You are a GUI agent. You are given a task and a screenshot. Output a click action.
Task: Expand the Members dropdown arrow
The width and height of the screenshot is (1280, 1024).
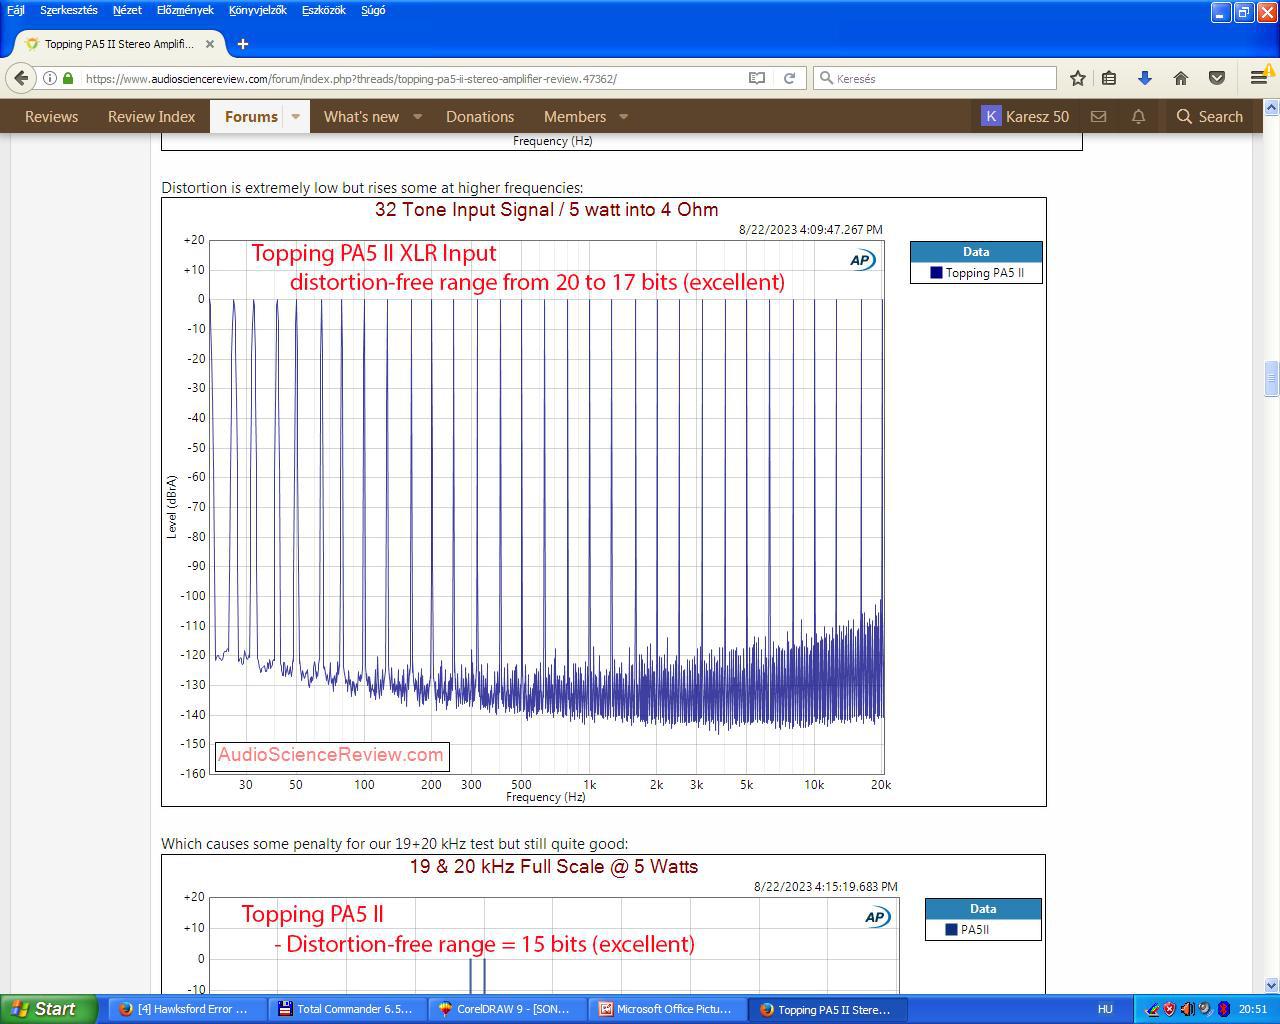coord(624,117)
